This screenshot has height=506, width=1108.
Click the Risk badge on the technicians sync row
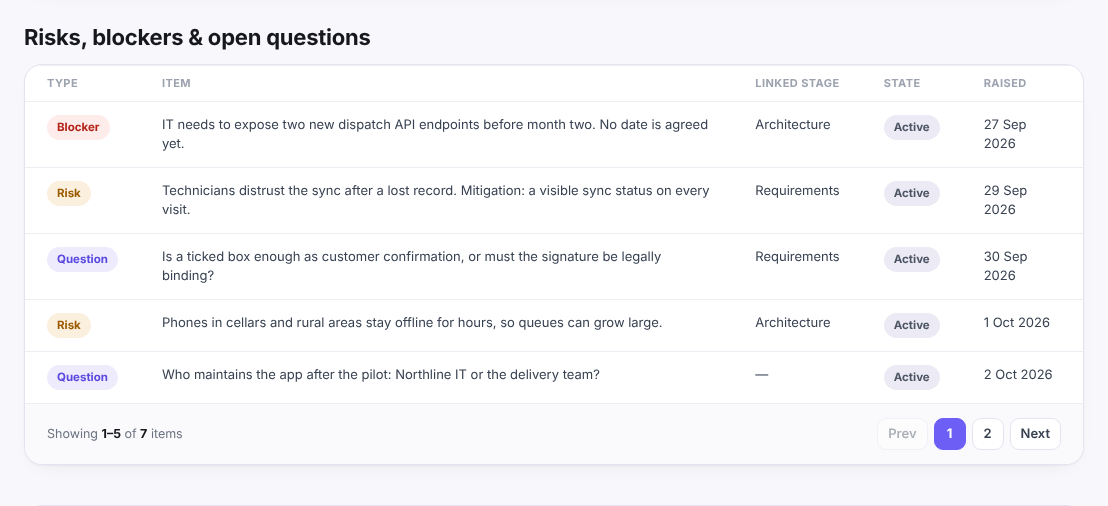point(69,193)
